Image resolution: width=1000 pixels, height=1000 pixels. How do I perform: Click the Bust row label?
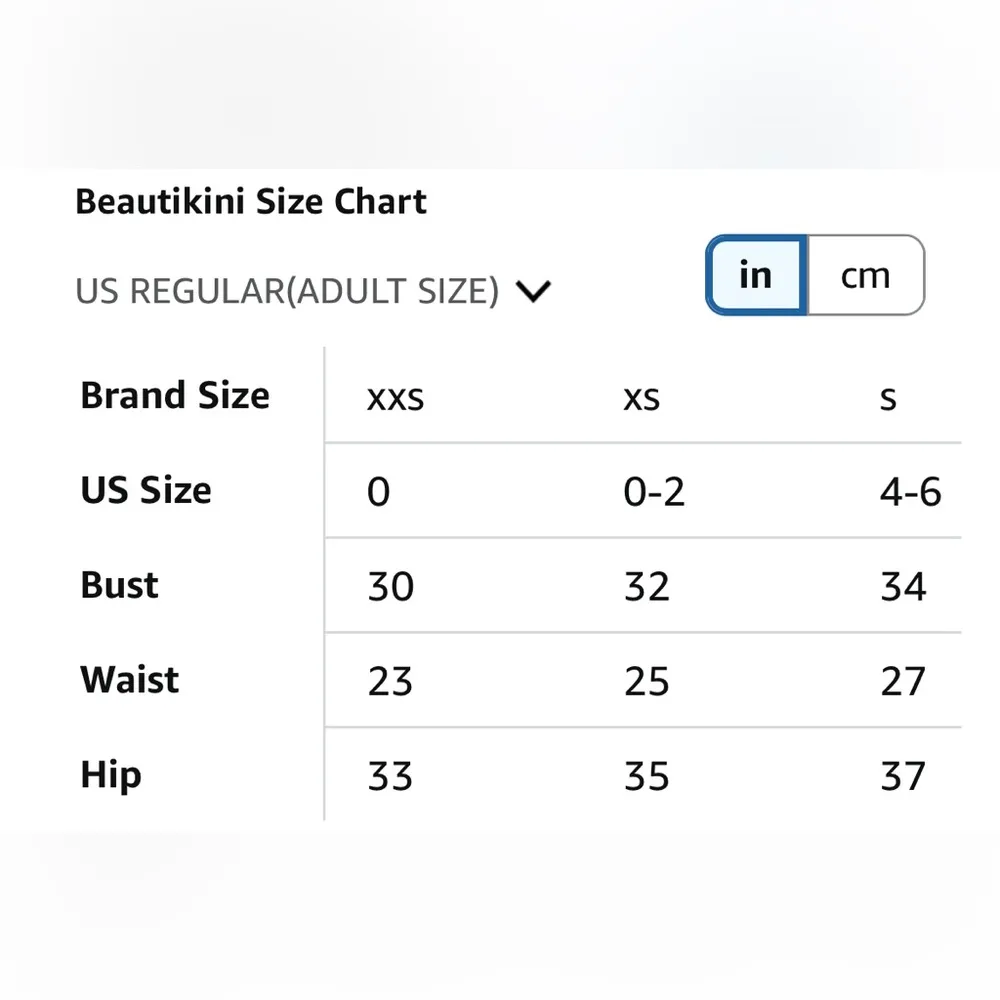119,585
